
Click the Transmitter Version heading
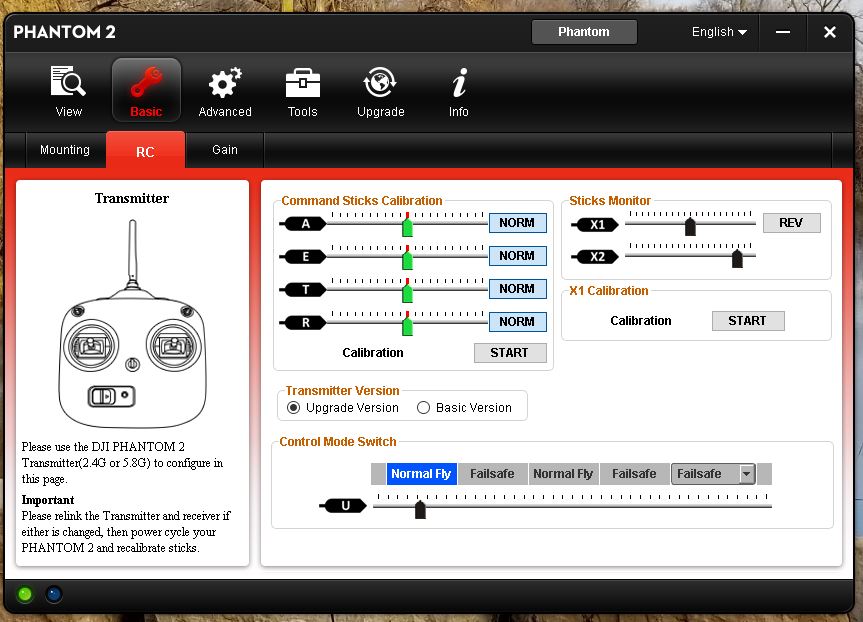(342, 391)
